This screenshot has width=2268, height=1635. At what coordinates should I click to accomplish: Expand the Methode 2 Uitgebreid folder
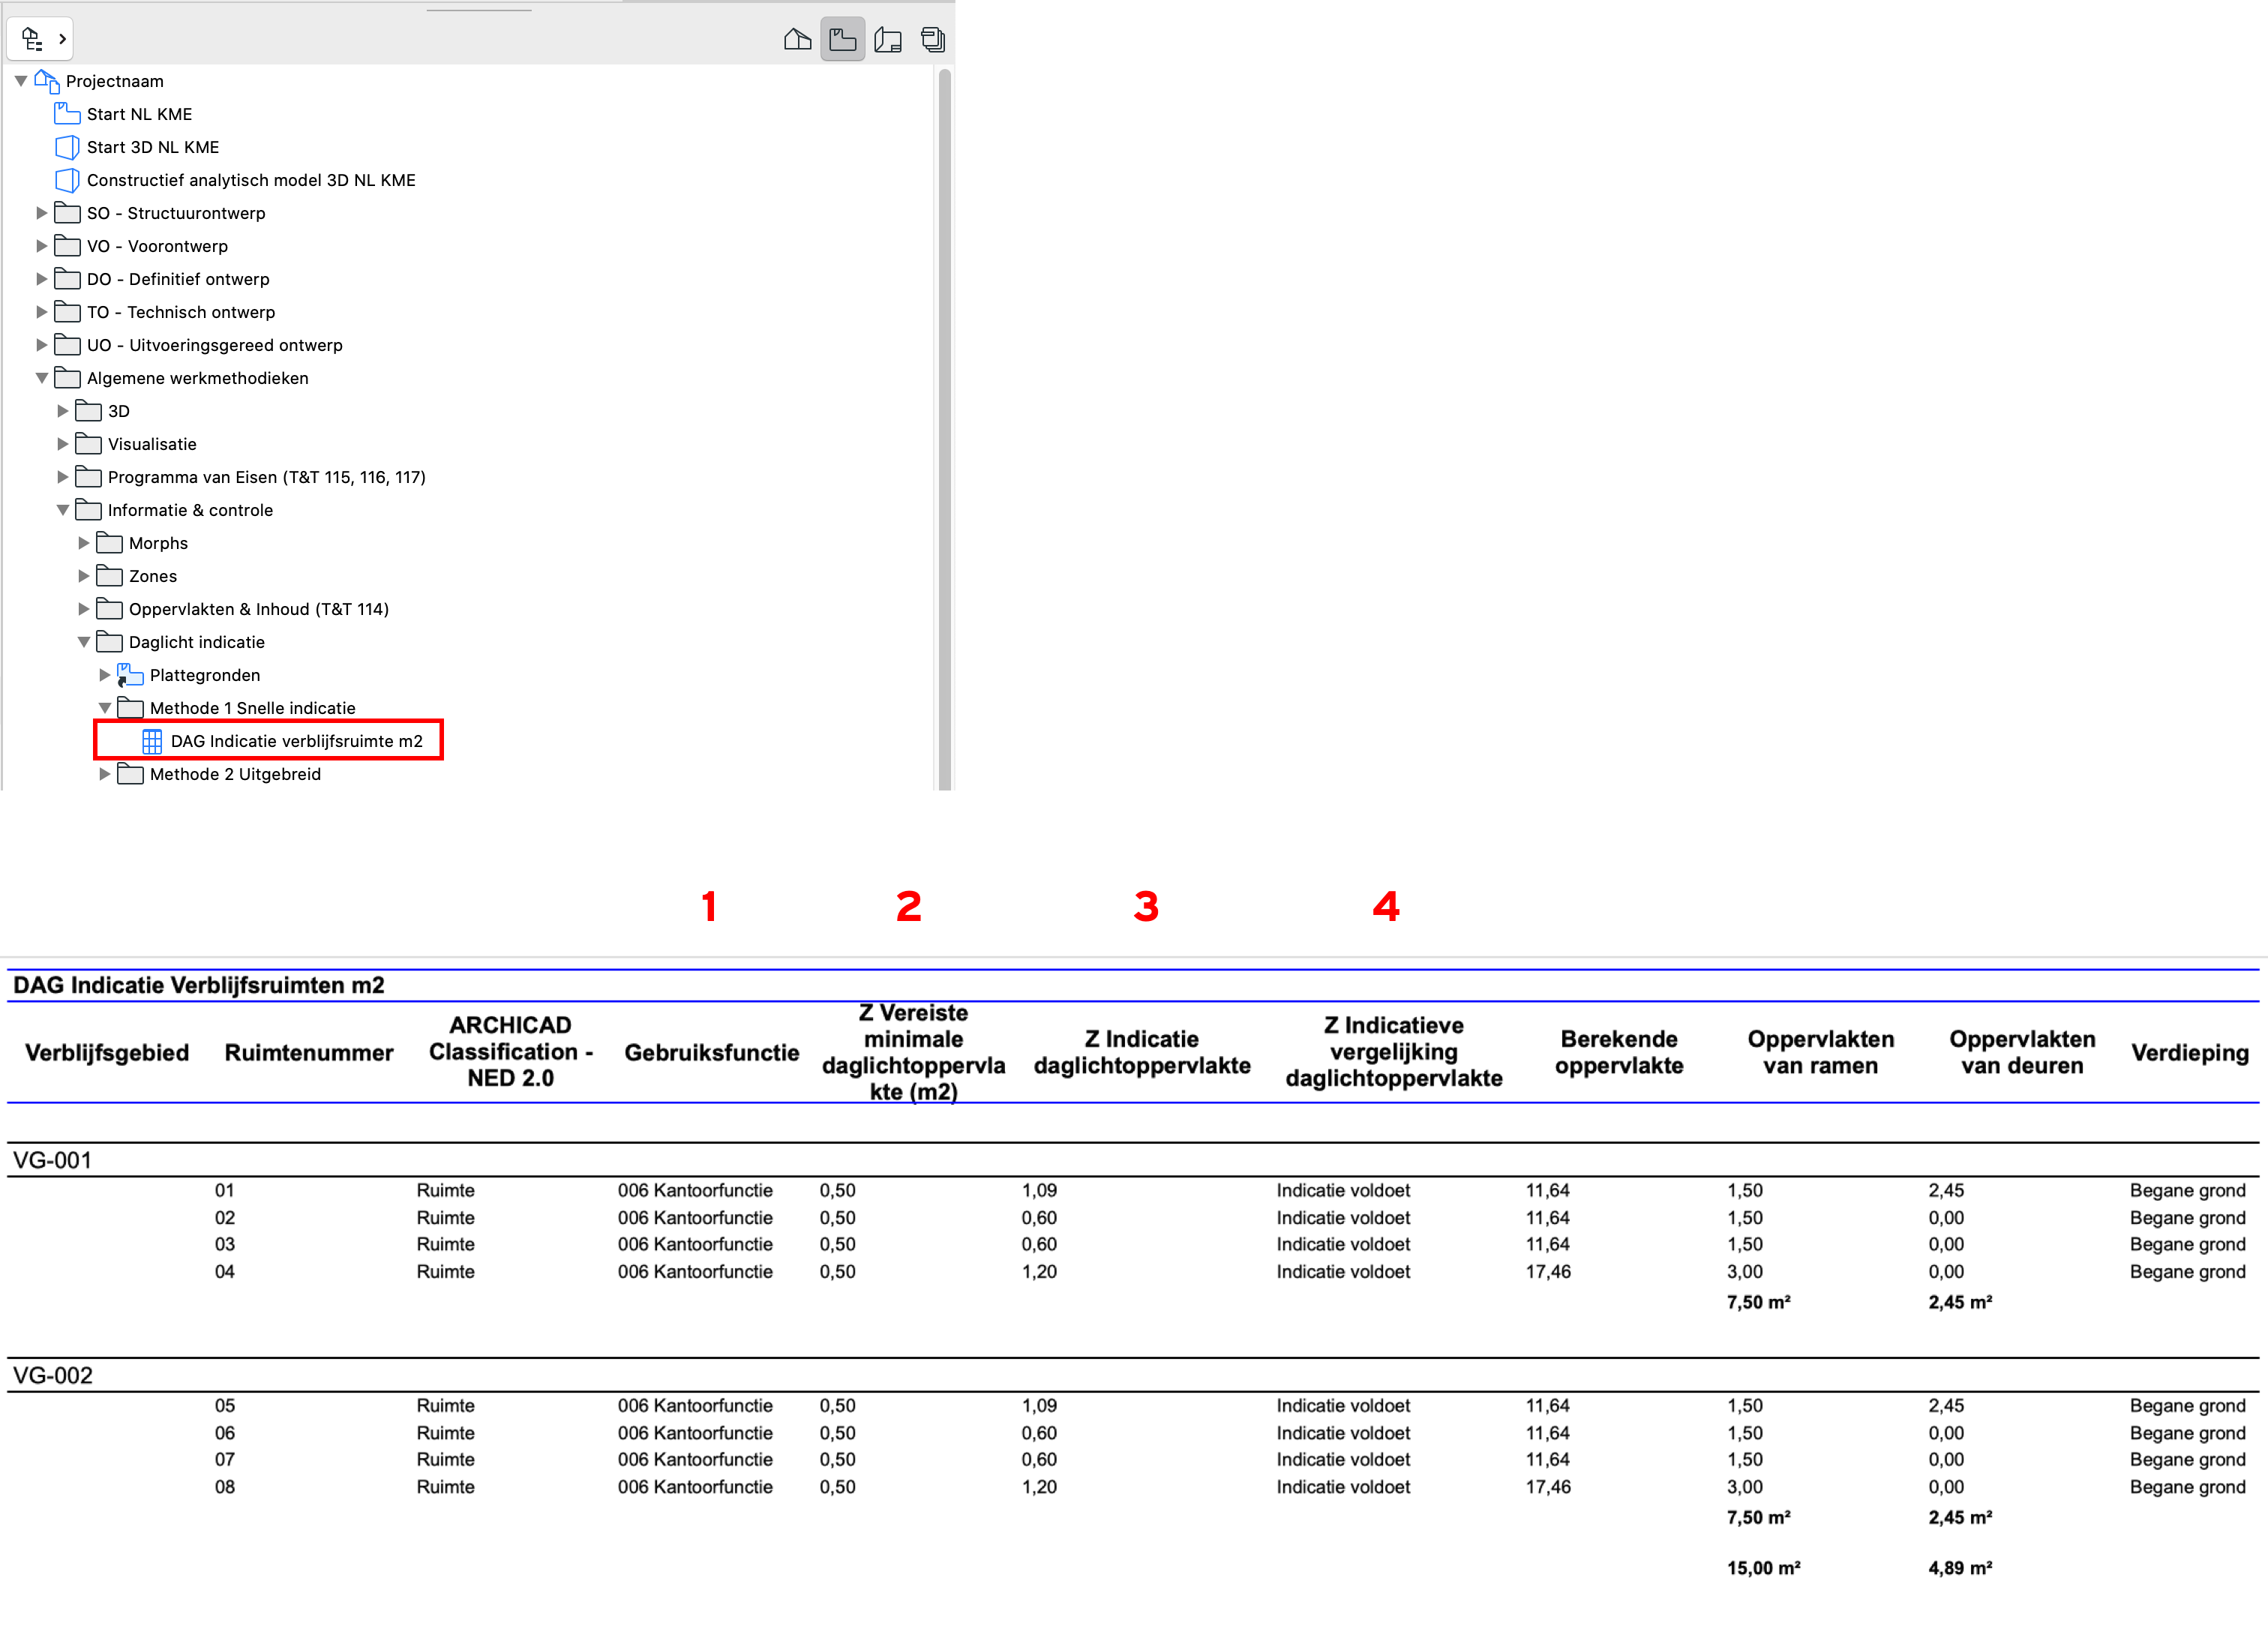tap(104, 774)
